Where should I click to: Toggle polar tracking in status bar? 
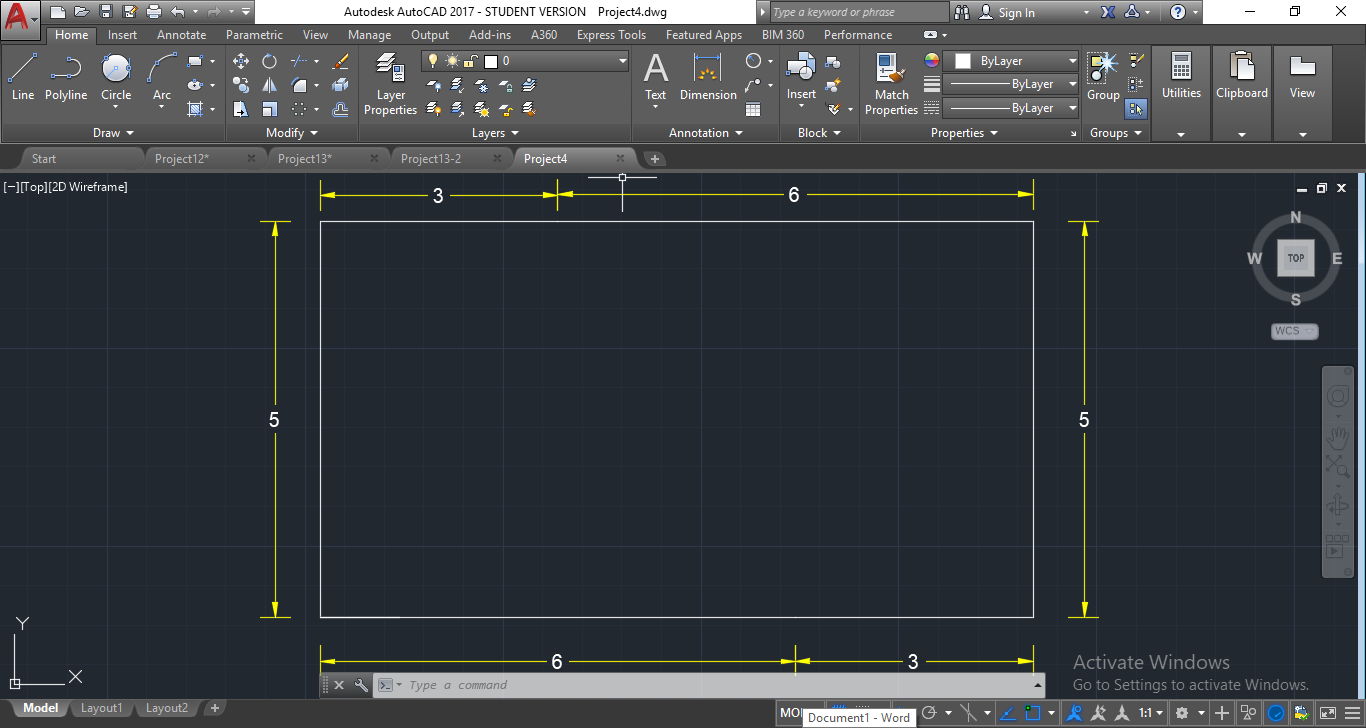[x=929, y=713]
